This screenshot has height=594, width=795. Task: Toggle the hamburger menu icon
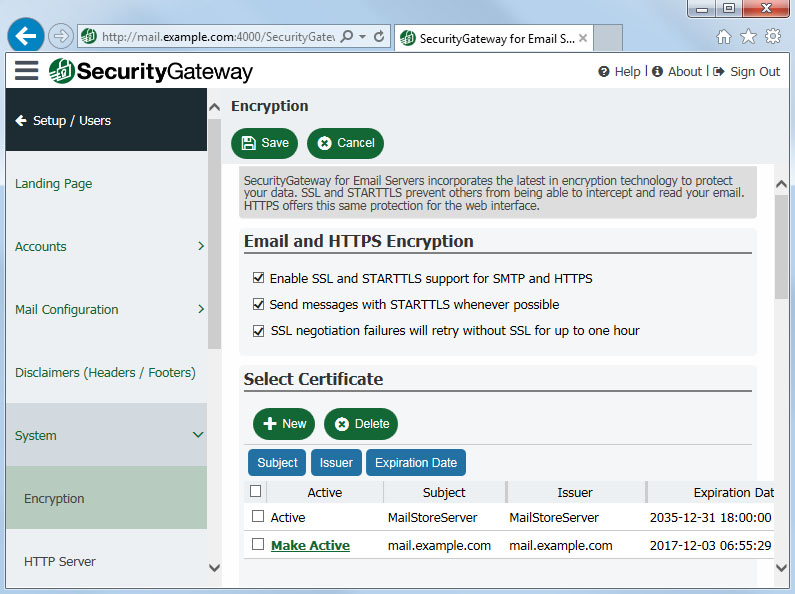[x=26, y=70]
